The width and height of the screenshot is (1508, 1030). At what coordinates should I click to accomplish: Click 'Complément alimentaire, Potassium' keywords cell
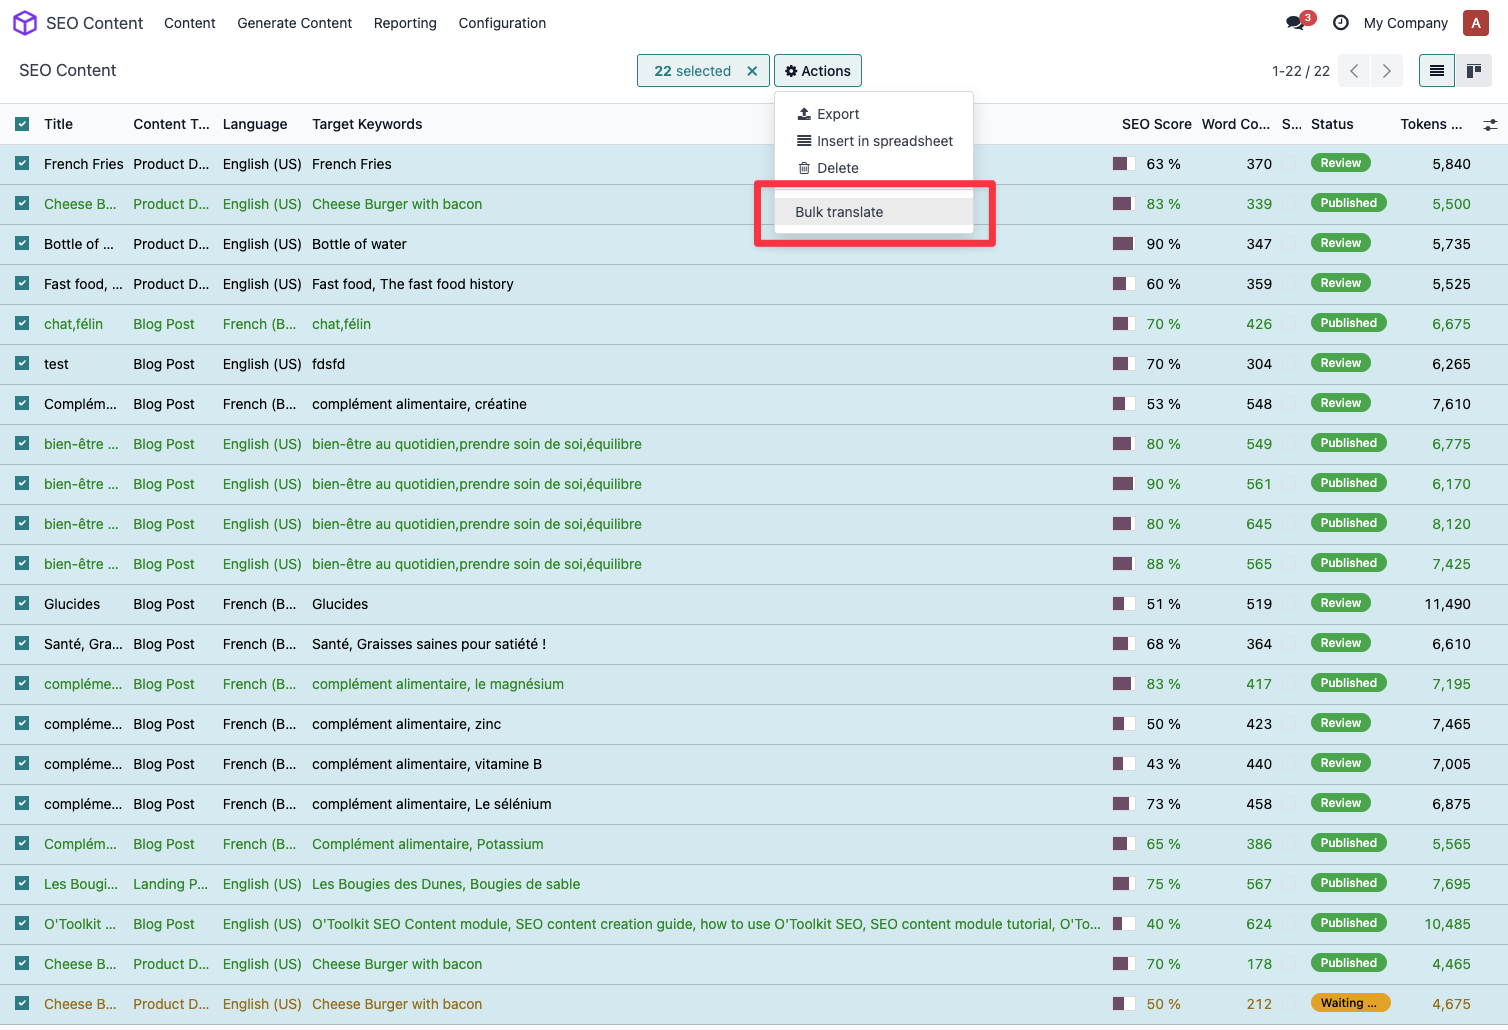tap(428, 844)
